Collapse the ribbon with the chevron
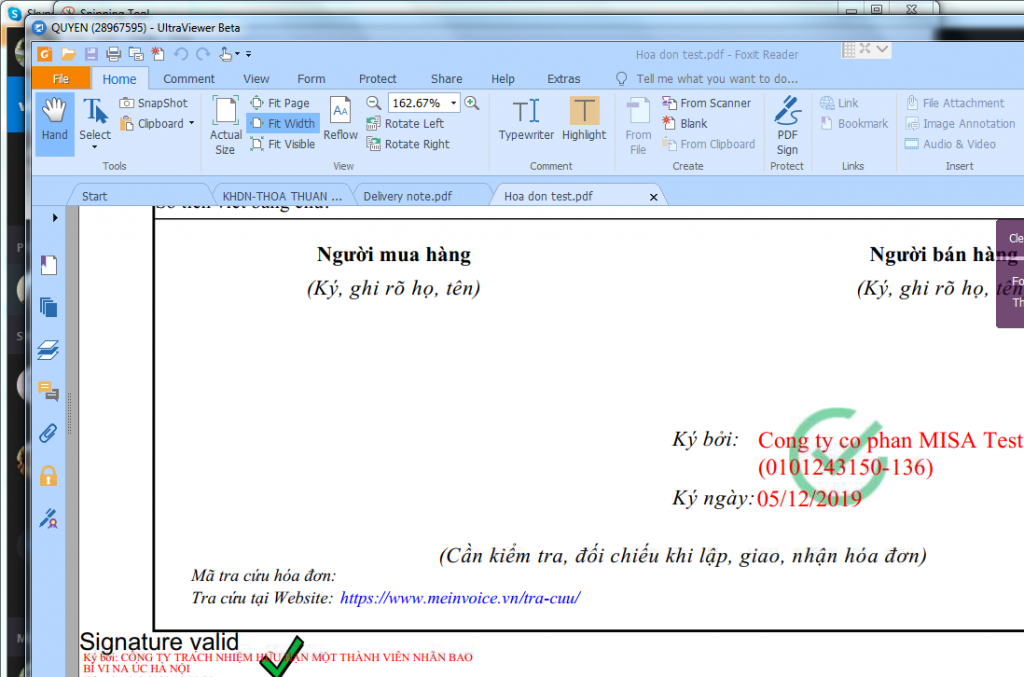The image size is (1024, 677). pos(882,49)
